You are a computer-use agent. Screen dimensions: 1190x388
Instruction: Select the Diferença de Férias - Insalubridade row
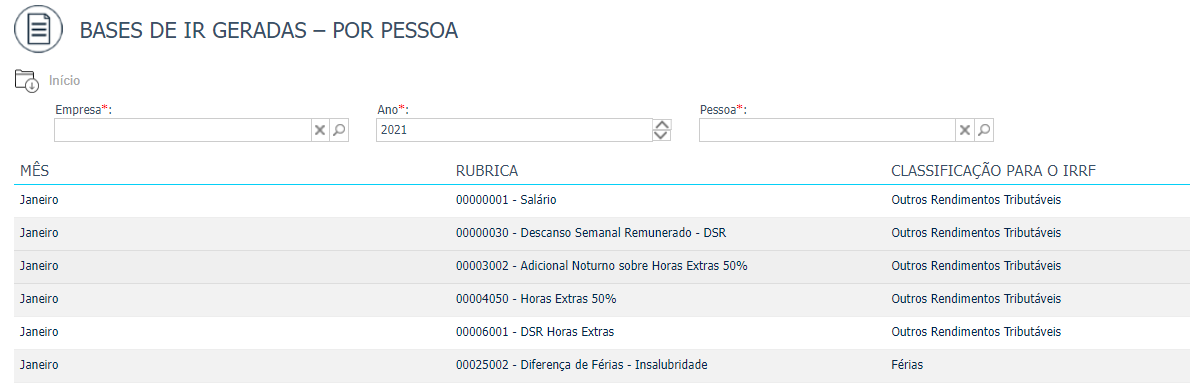point(602,365)
